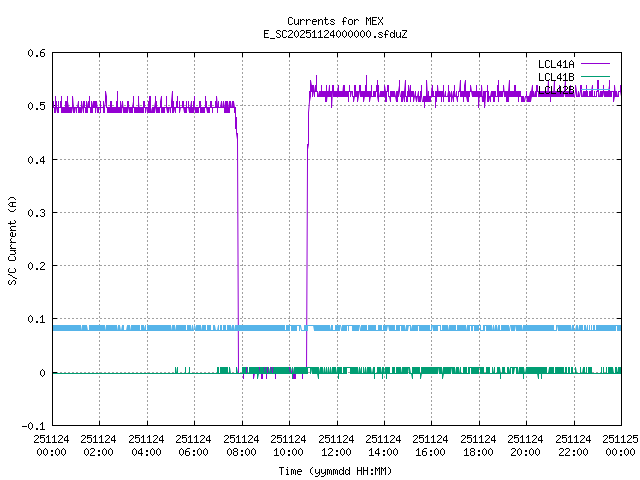The width and height of the screenshot is (640, 480).
Task: Click the 251124 12:00 x-axis tick label
Action: (x=336, y=443)
